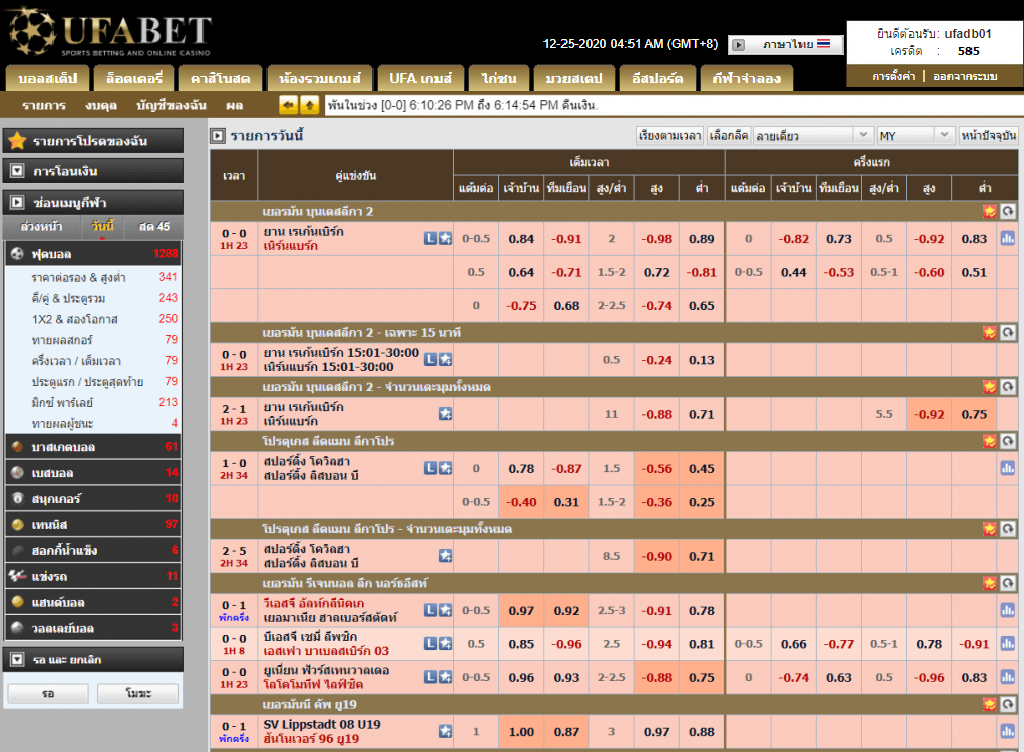Open the ลายเดี่ยว bet type dropdown
The height and width of the screenshot is (752, 1024).
click(812, 136)
